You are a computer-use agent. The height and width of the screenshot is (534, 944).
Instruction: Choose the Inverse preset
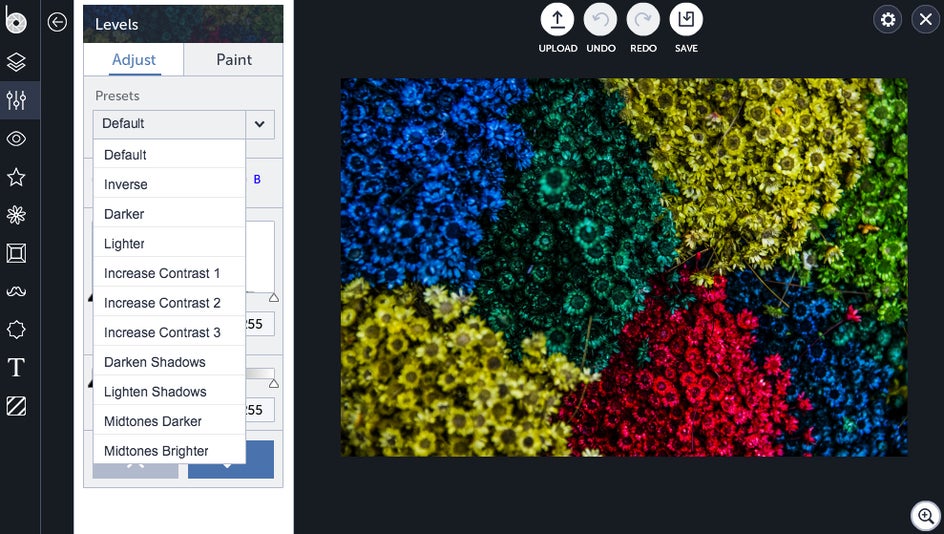pyautogui.click(x=169, y=184)
